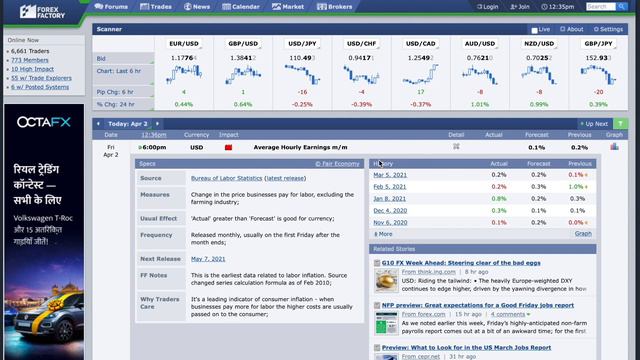
Task: Open the Forums menu
Action: (x=111, y=7)
